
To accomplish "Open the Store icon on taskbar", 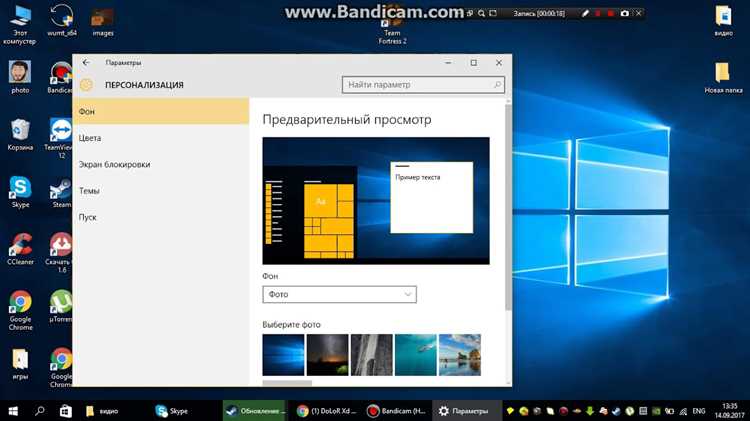I will click(x=66, y=411).
